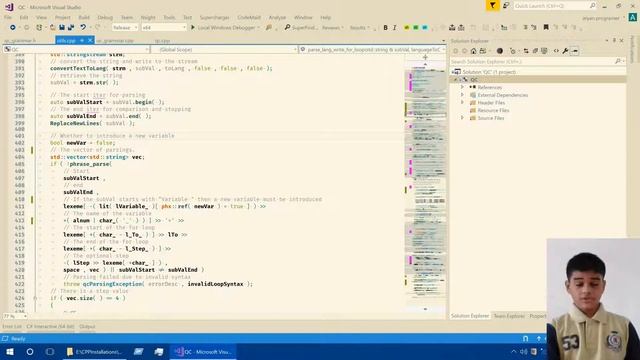Select Resource Files in Solution Explorer
Viewport: 640px width, 360px height.
click(x=493, y=110)
